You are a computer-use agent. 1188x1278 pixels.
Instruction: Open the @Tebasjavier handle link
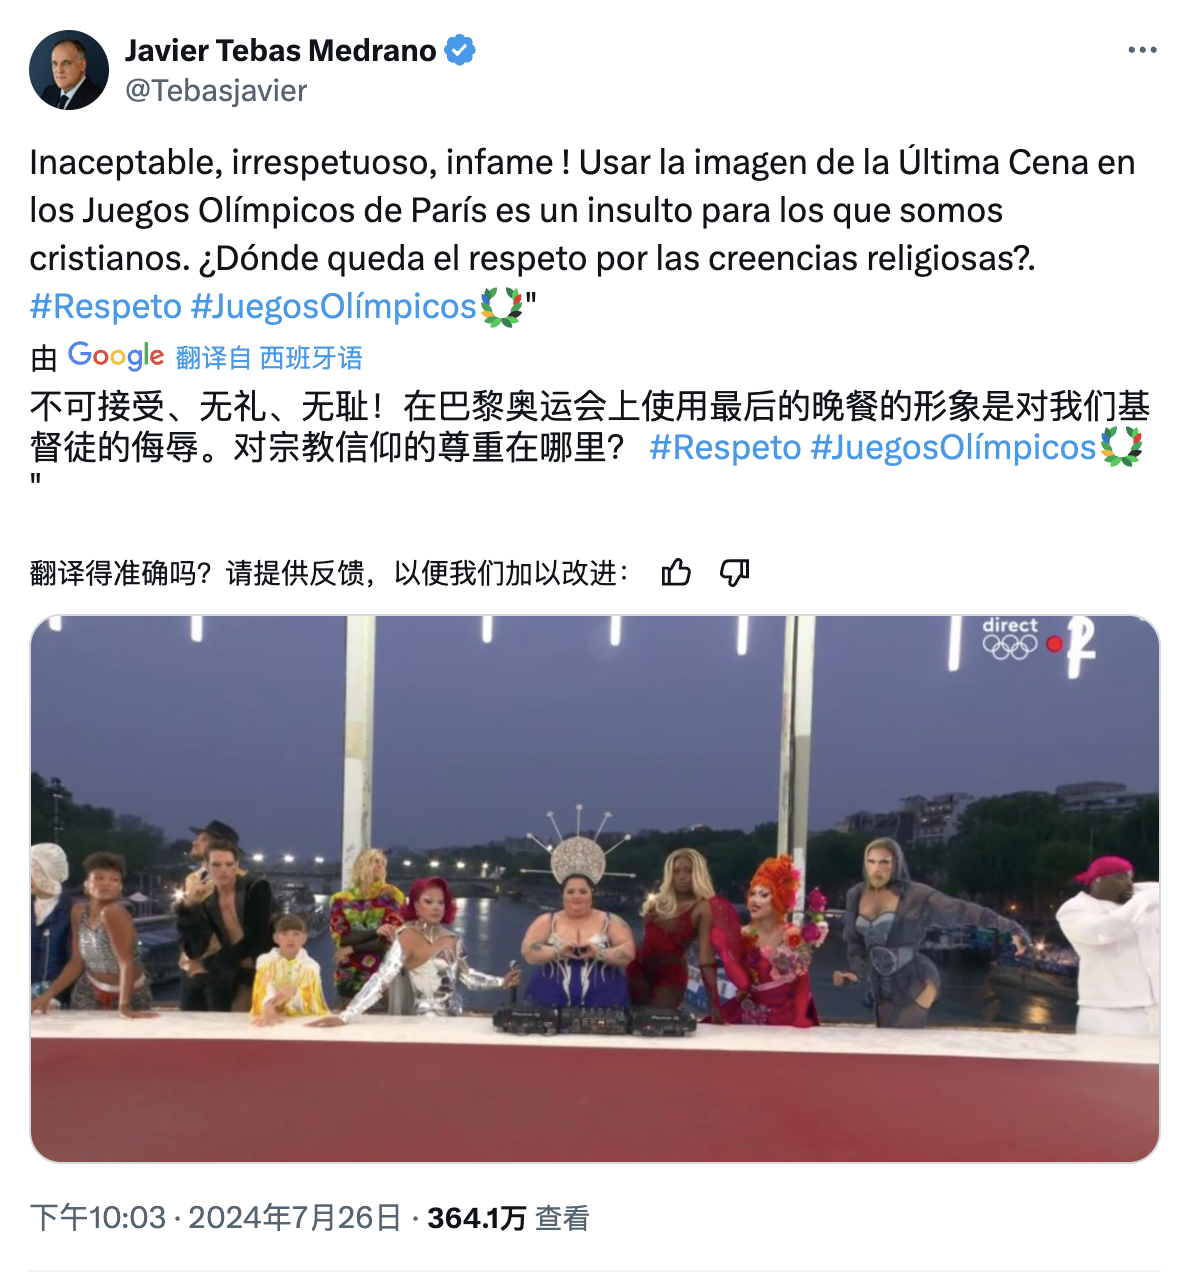216,91
